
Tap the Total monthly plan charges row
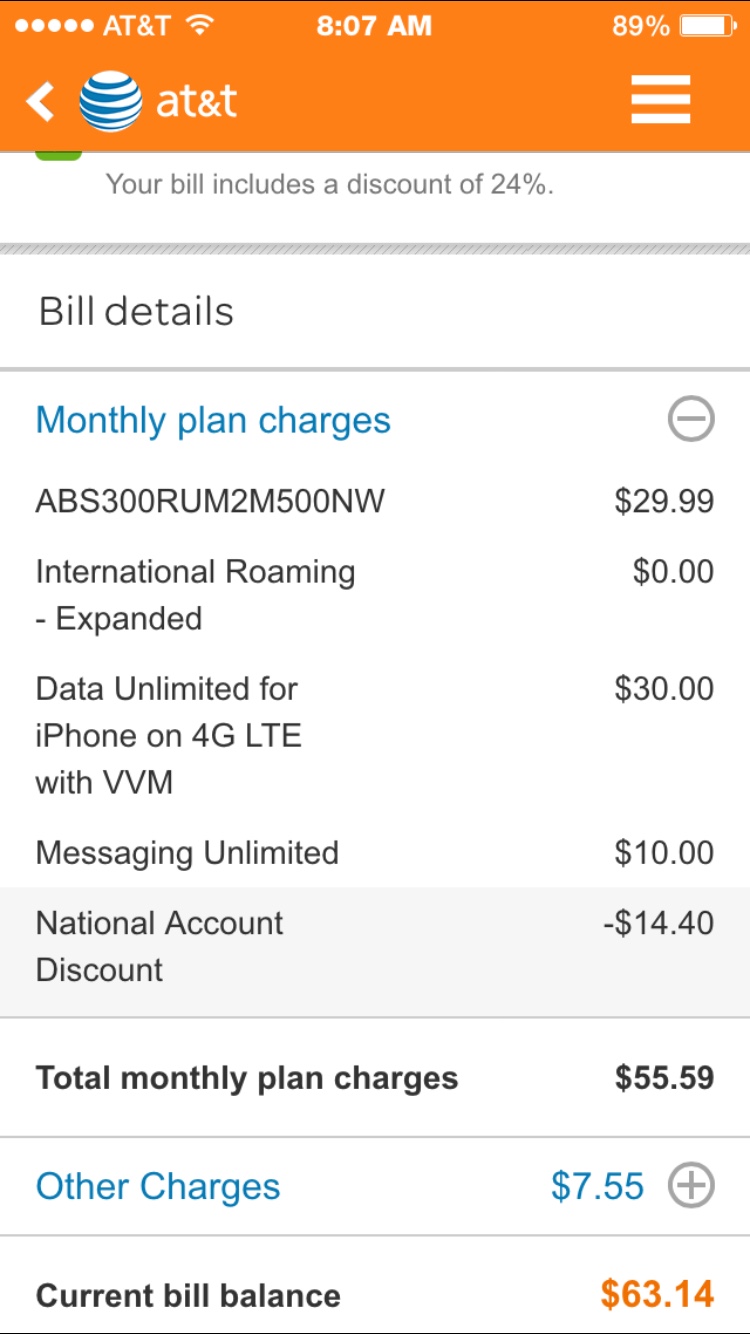(375, 1078)
